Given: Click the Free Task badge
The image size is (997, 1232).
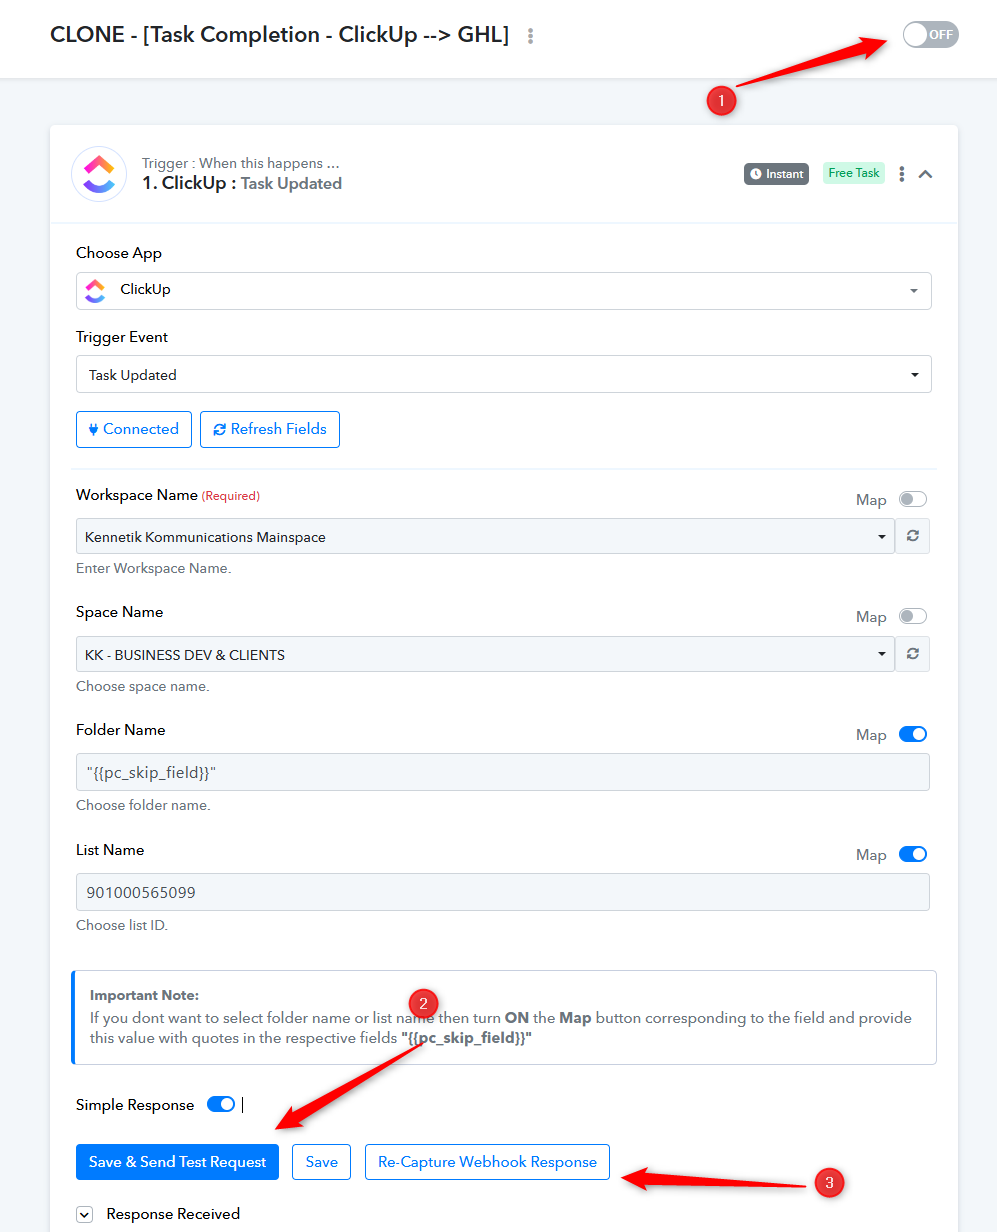Looking at the screenshot, I should [x=853, y=173].
